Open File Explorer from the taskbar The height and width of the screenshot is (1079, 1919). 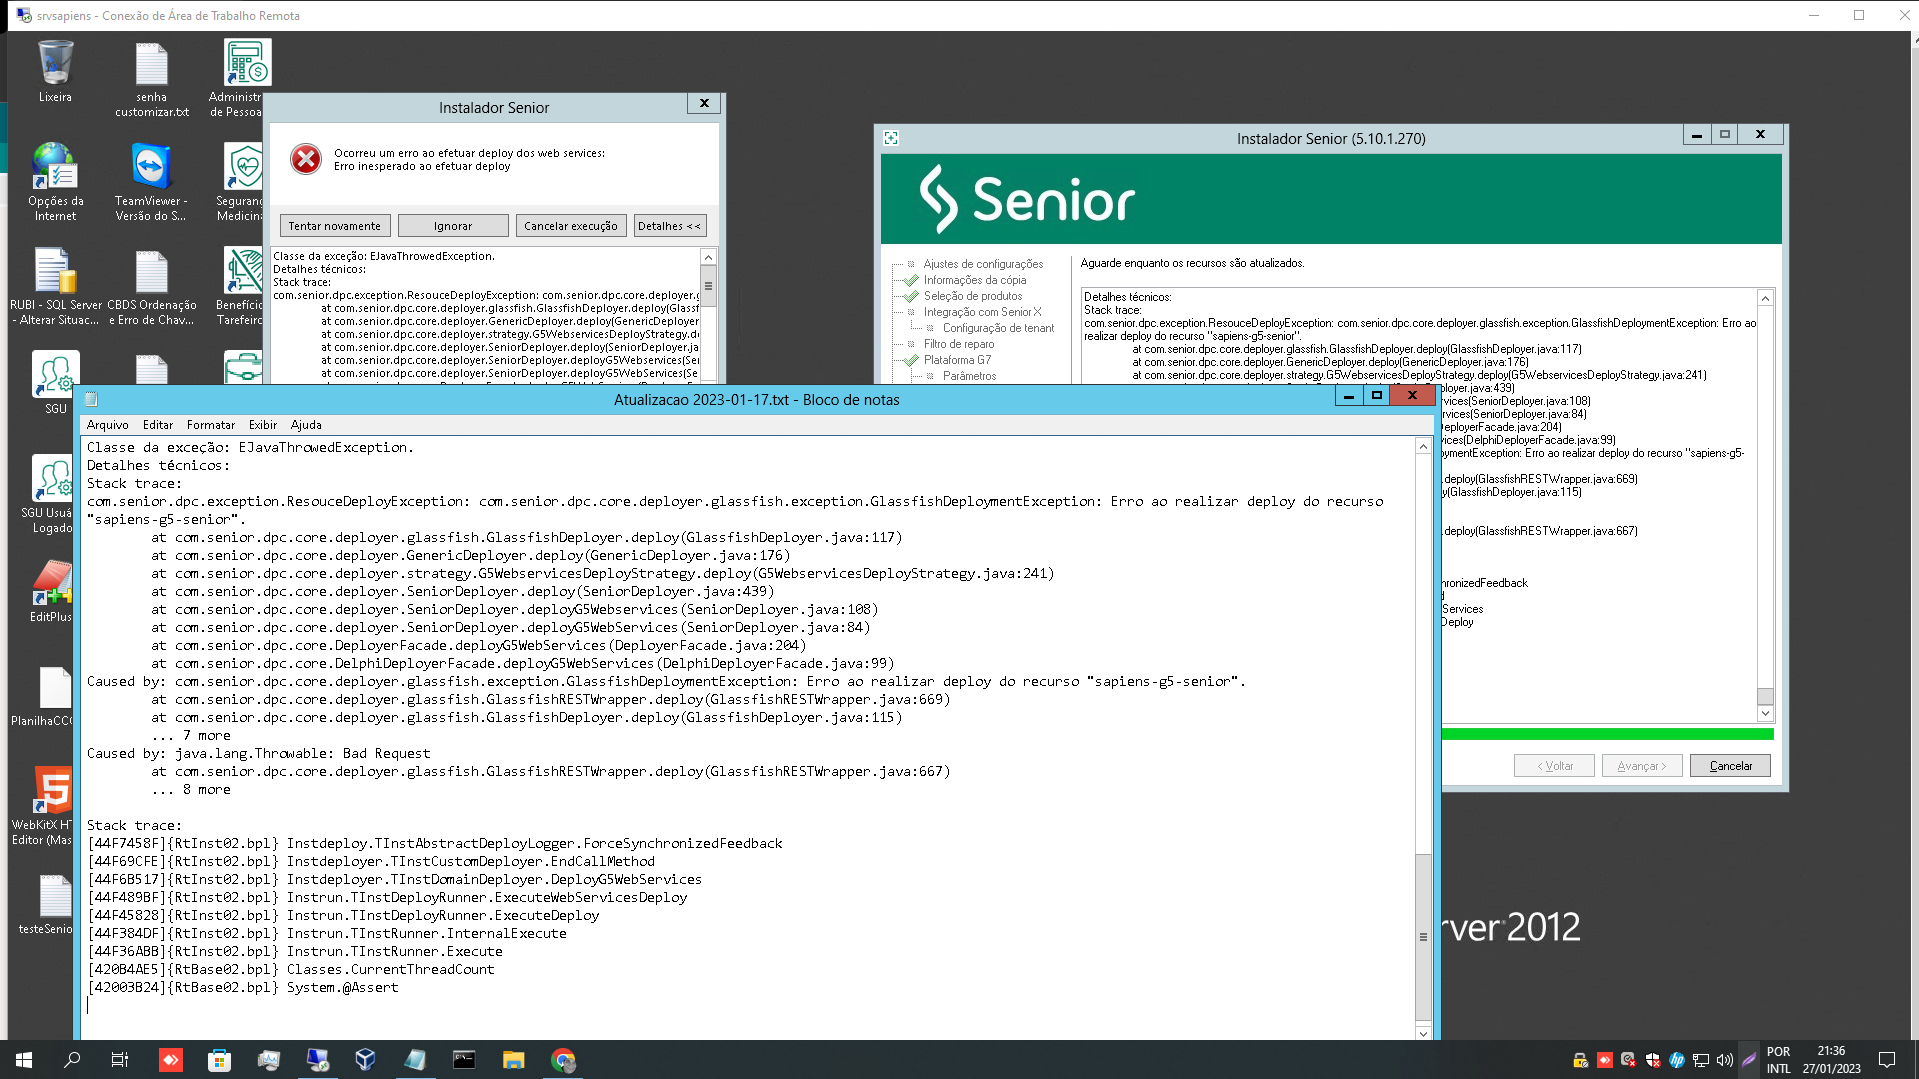[513, 1060]
